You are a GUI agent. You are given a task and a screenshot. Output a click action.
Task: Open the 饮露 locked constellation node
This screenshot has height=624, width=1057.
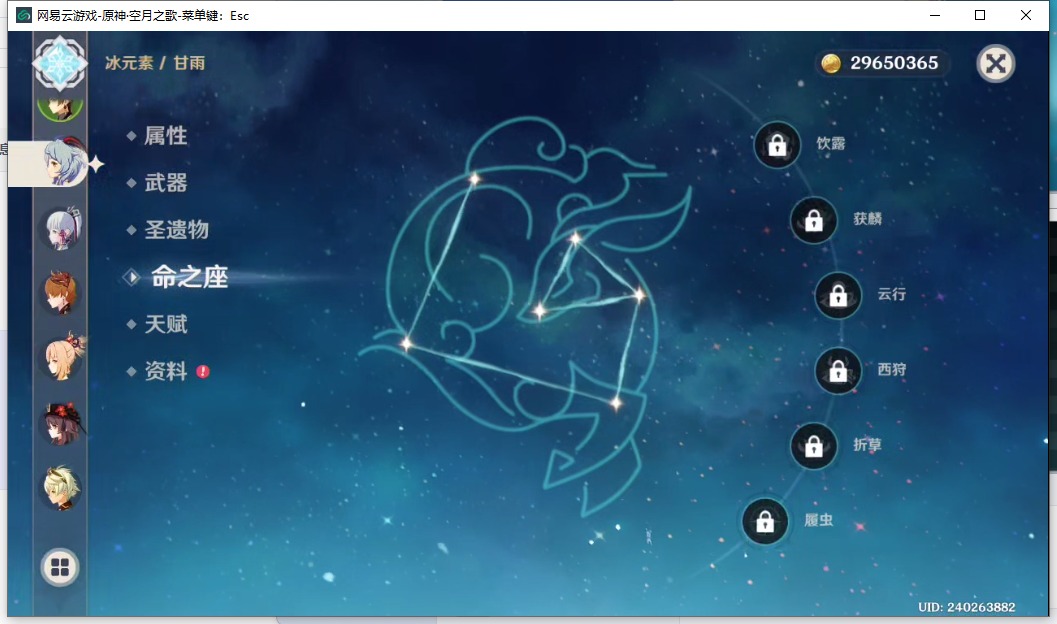coord(777,145)
